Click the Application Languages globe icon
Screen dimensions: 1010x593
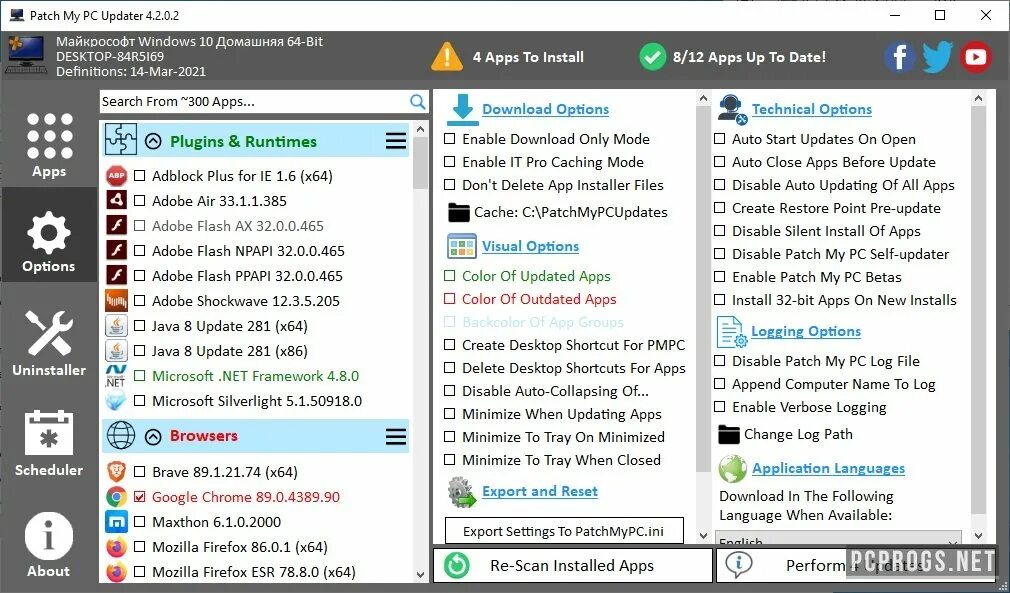tap(732, 469)
